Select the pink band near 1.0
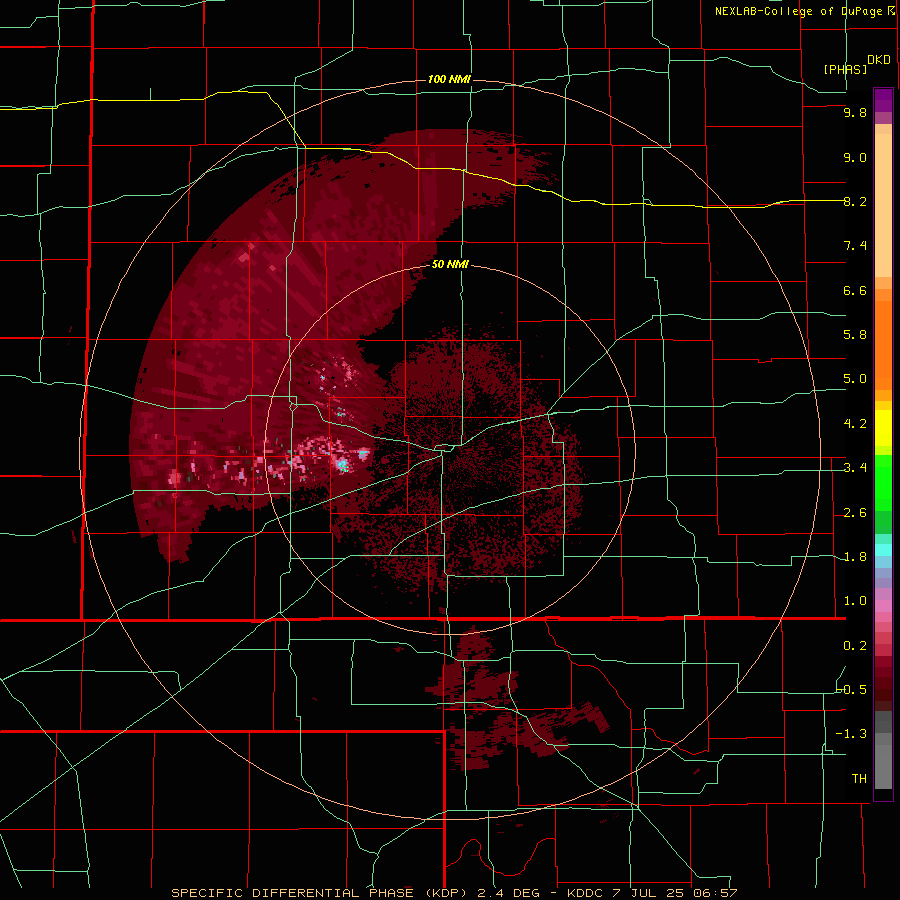 coord(883,606)
